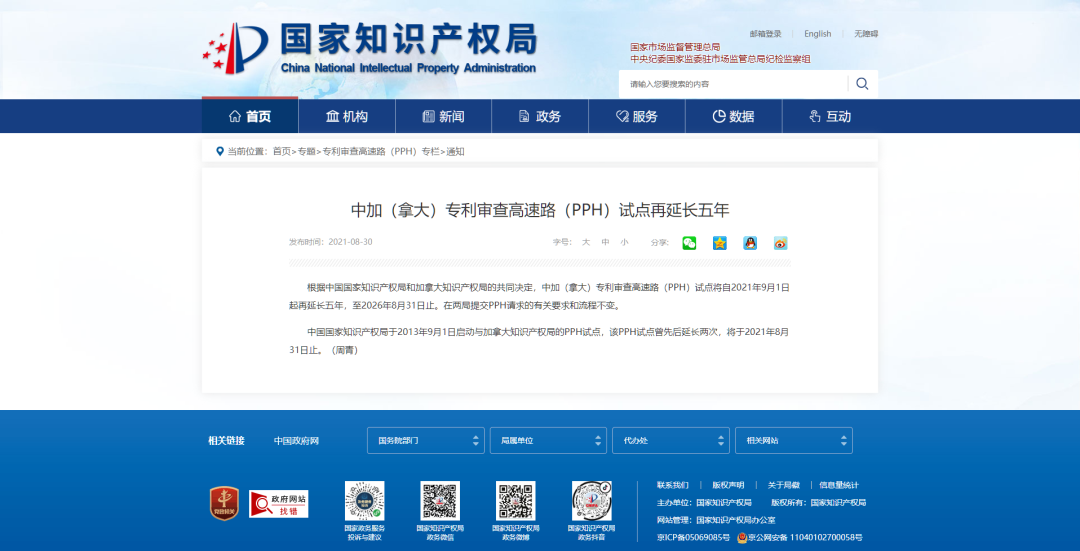Set font size to 小 (small)

click(624, 242)
